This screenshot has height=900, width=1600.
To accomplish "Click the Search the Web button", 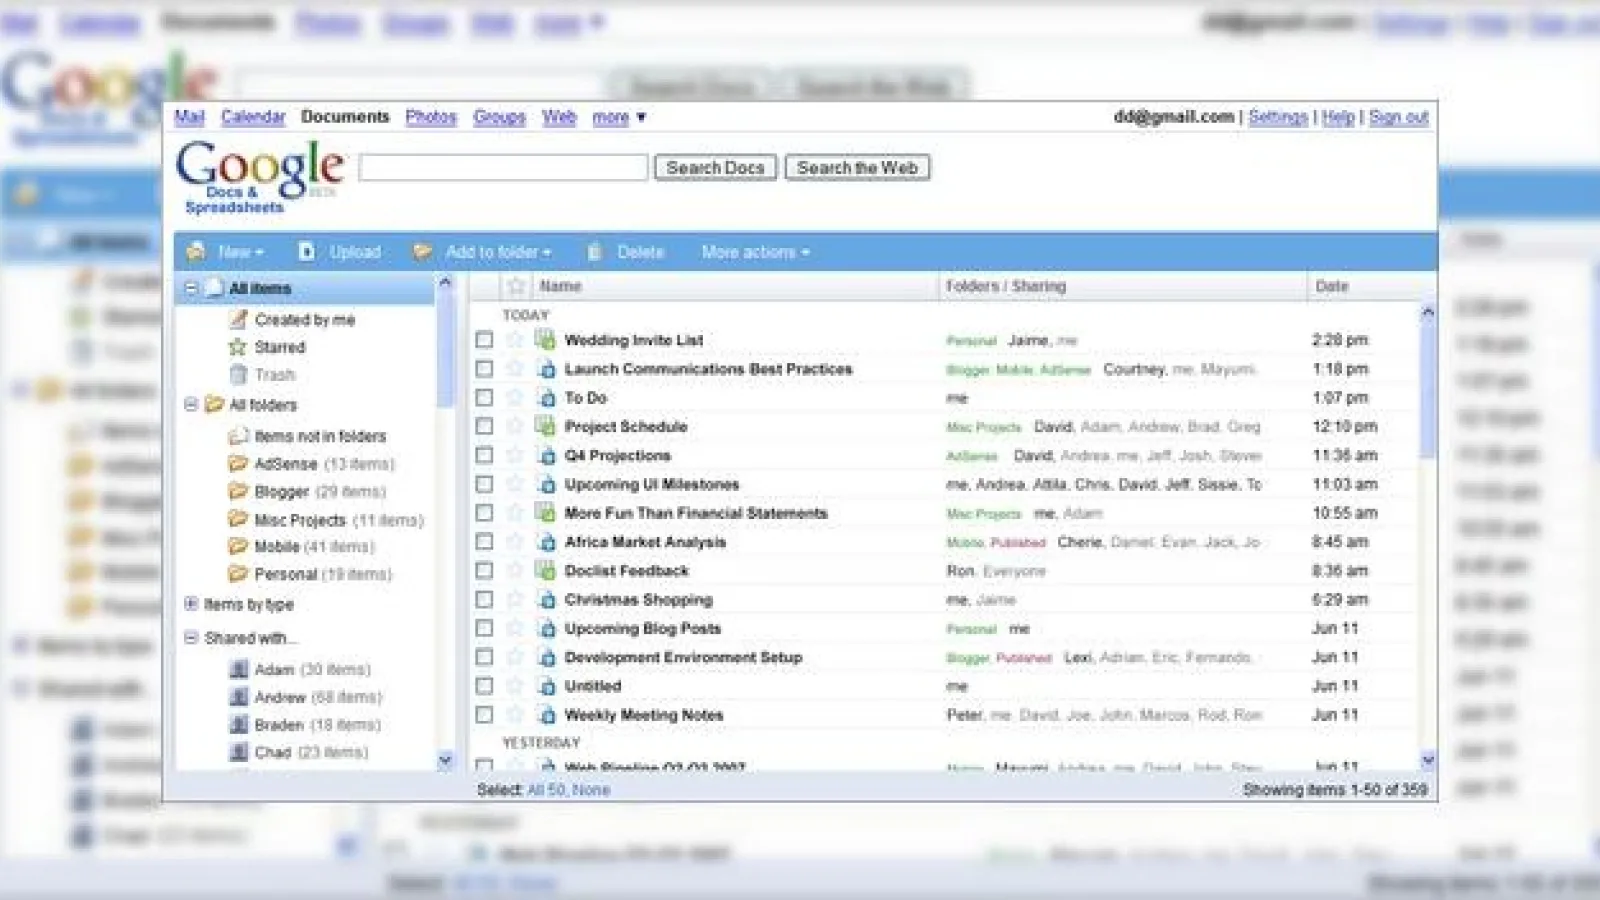I will (x=857, y=168).
